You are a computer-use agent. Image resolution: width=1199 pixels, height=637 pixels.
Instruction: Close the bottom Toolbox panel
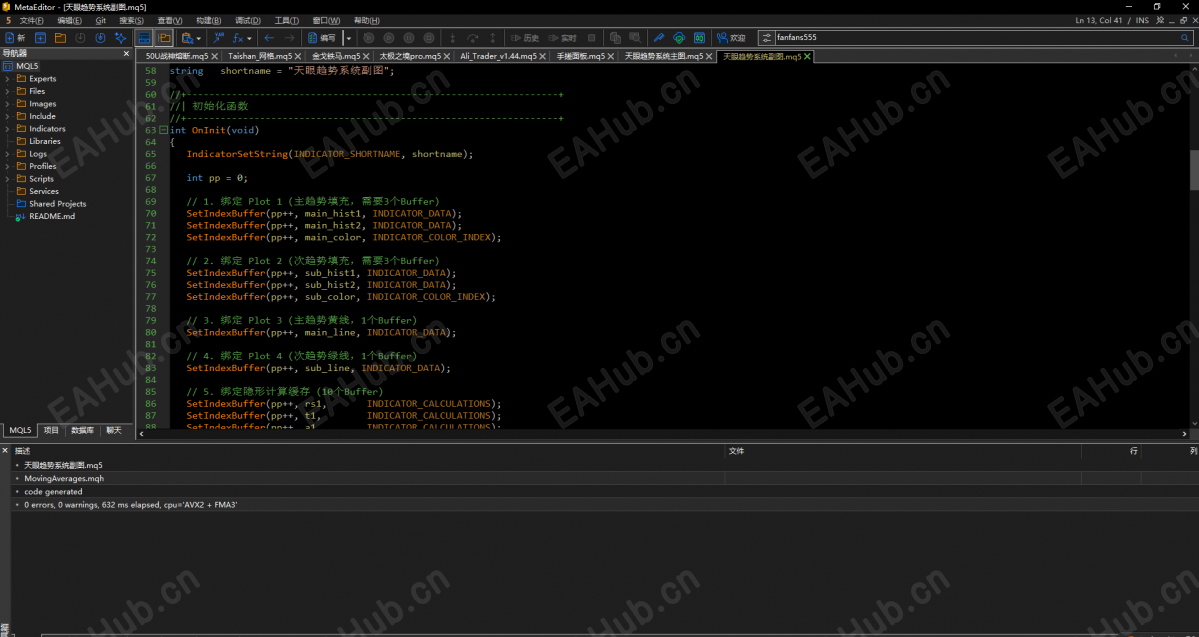click(x=5, y=450)
